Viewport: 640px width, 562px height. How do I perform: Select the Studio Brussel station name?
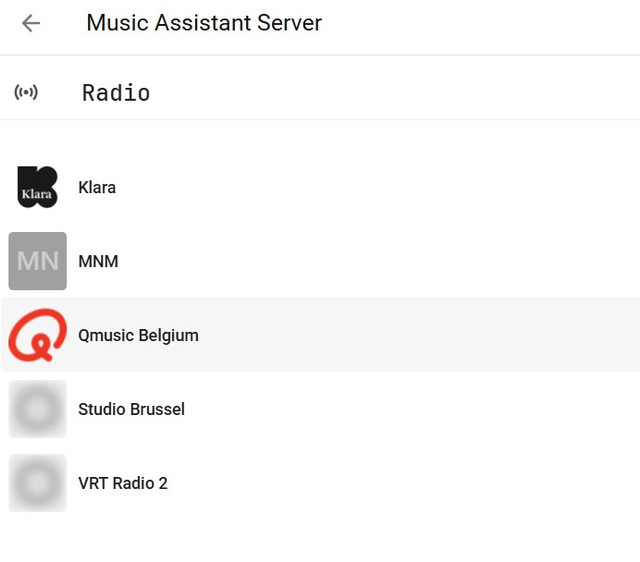[x=131, y=409]
